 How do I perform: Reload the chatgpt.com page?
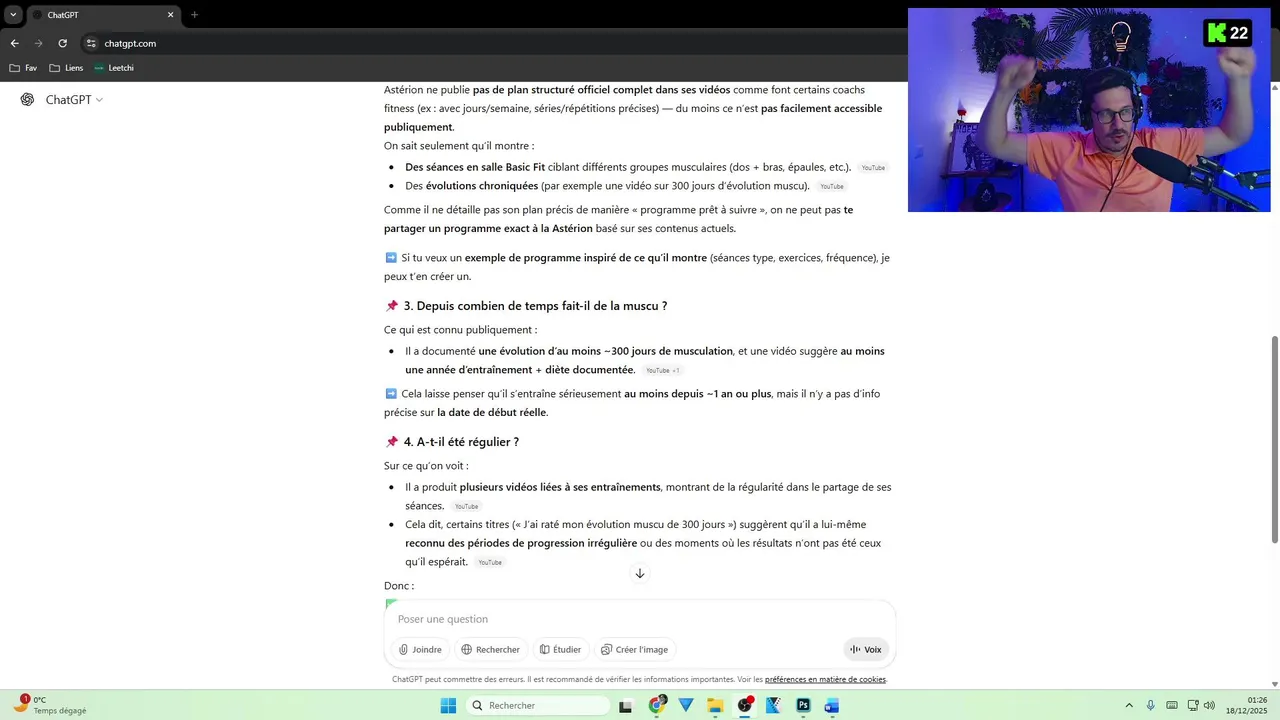62,43
